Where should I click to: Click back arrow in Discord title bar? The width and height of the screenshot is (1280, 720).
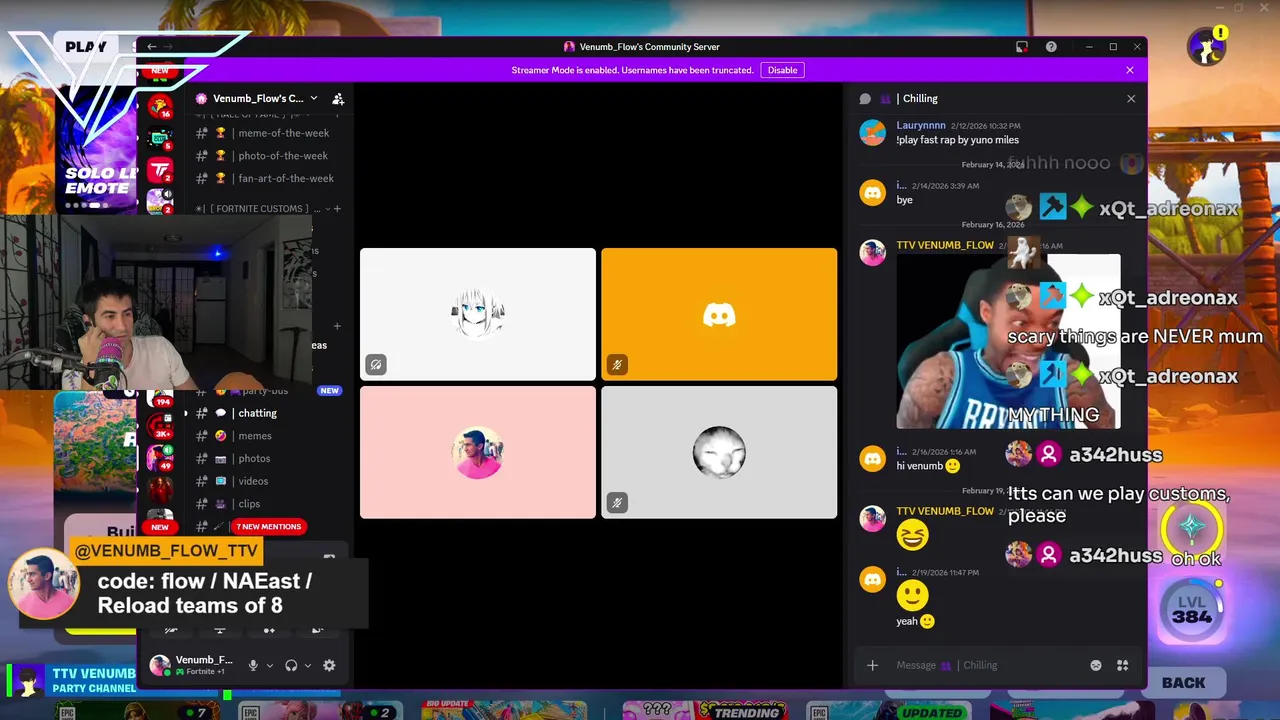coord(151,47)
